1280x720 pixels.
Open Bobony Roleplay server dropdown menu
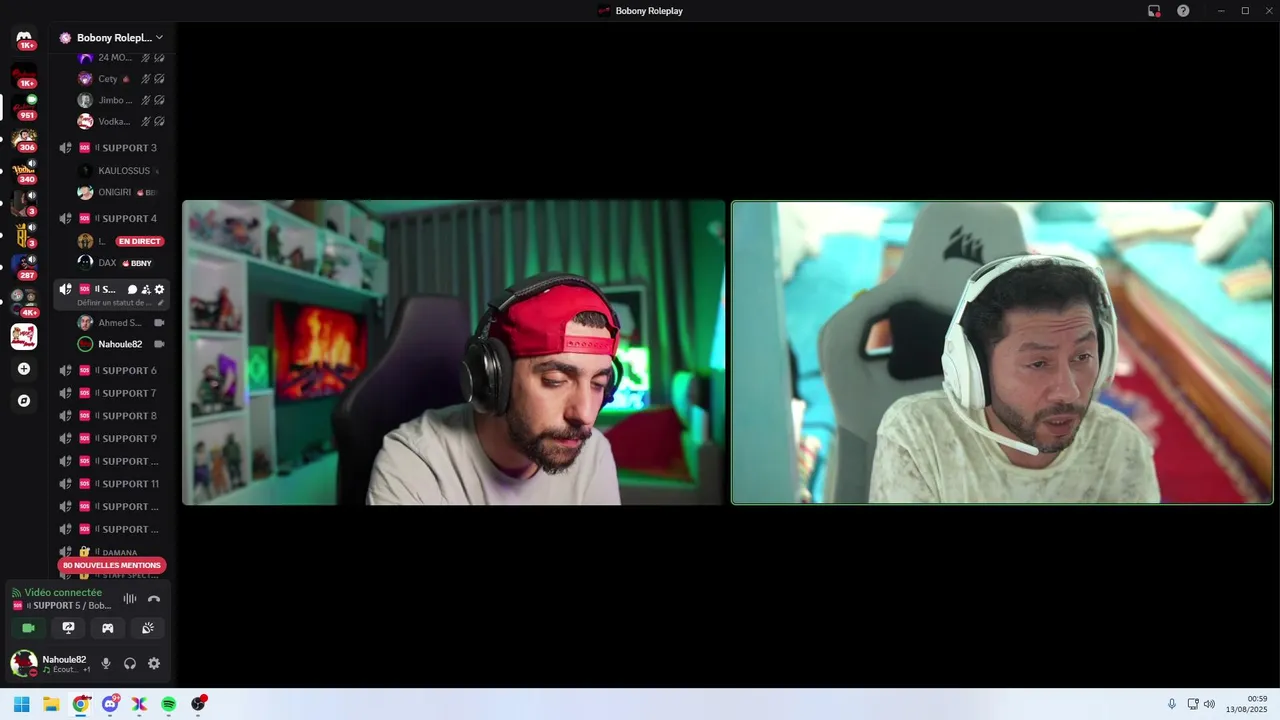(x=112, y=38)
